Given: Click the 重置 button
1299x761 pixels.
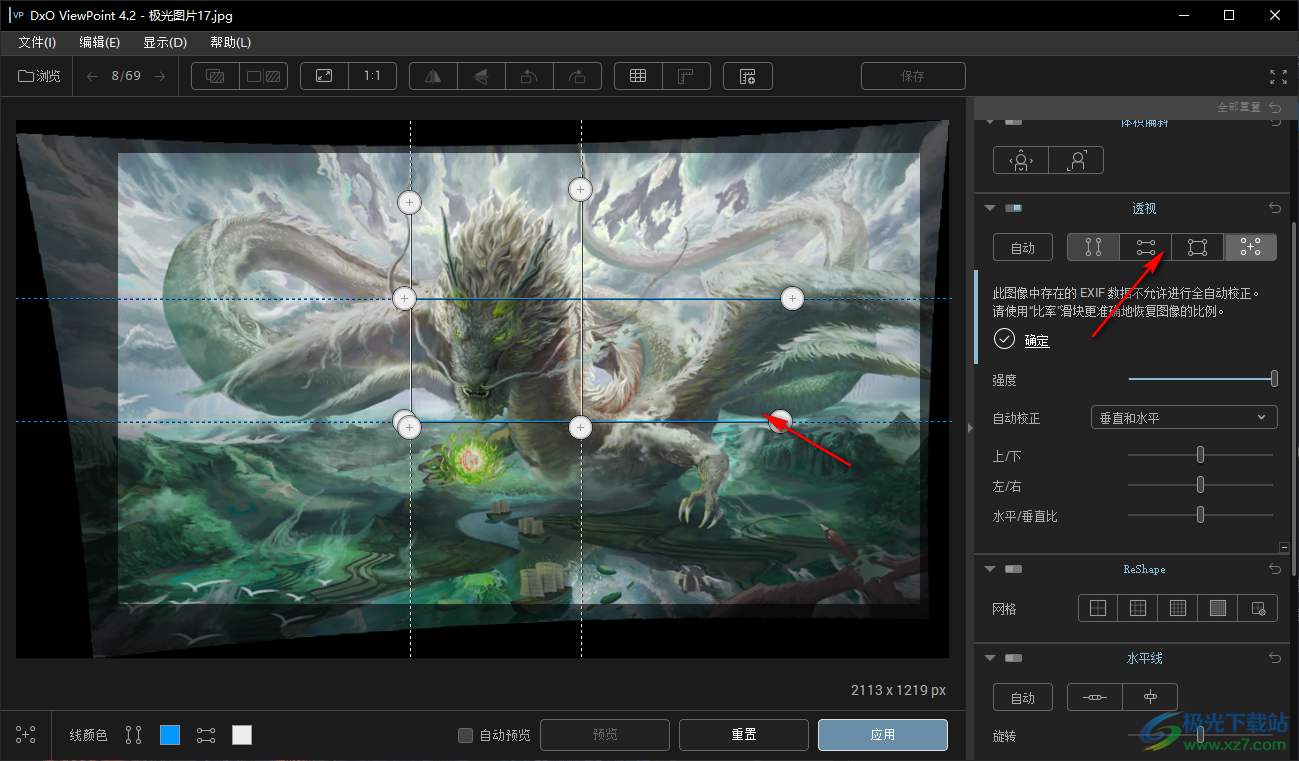Looking at the screenshot, I should (743, 735).
